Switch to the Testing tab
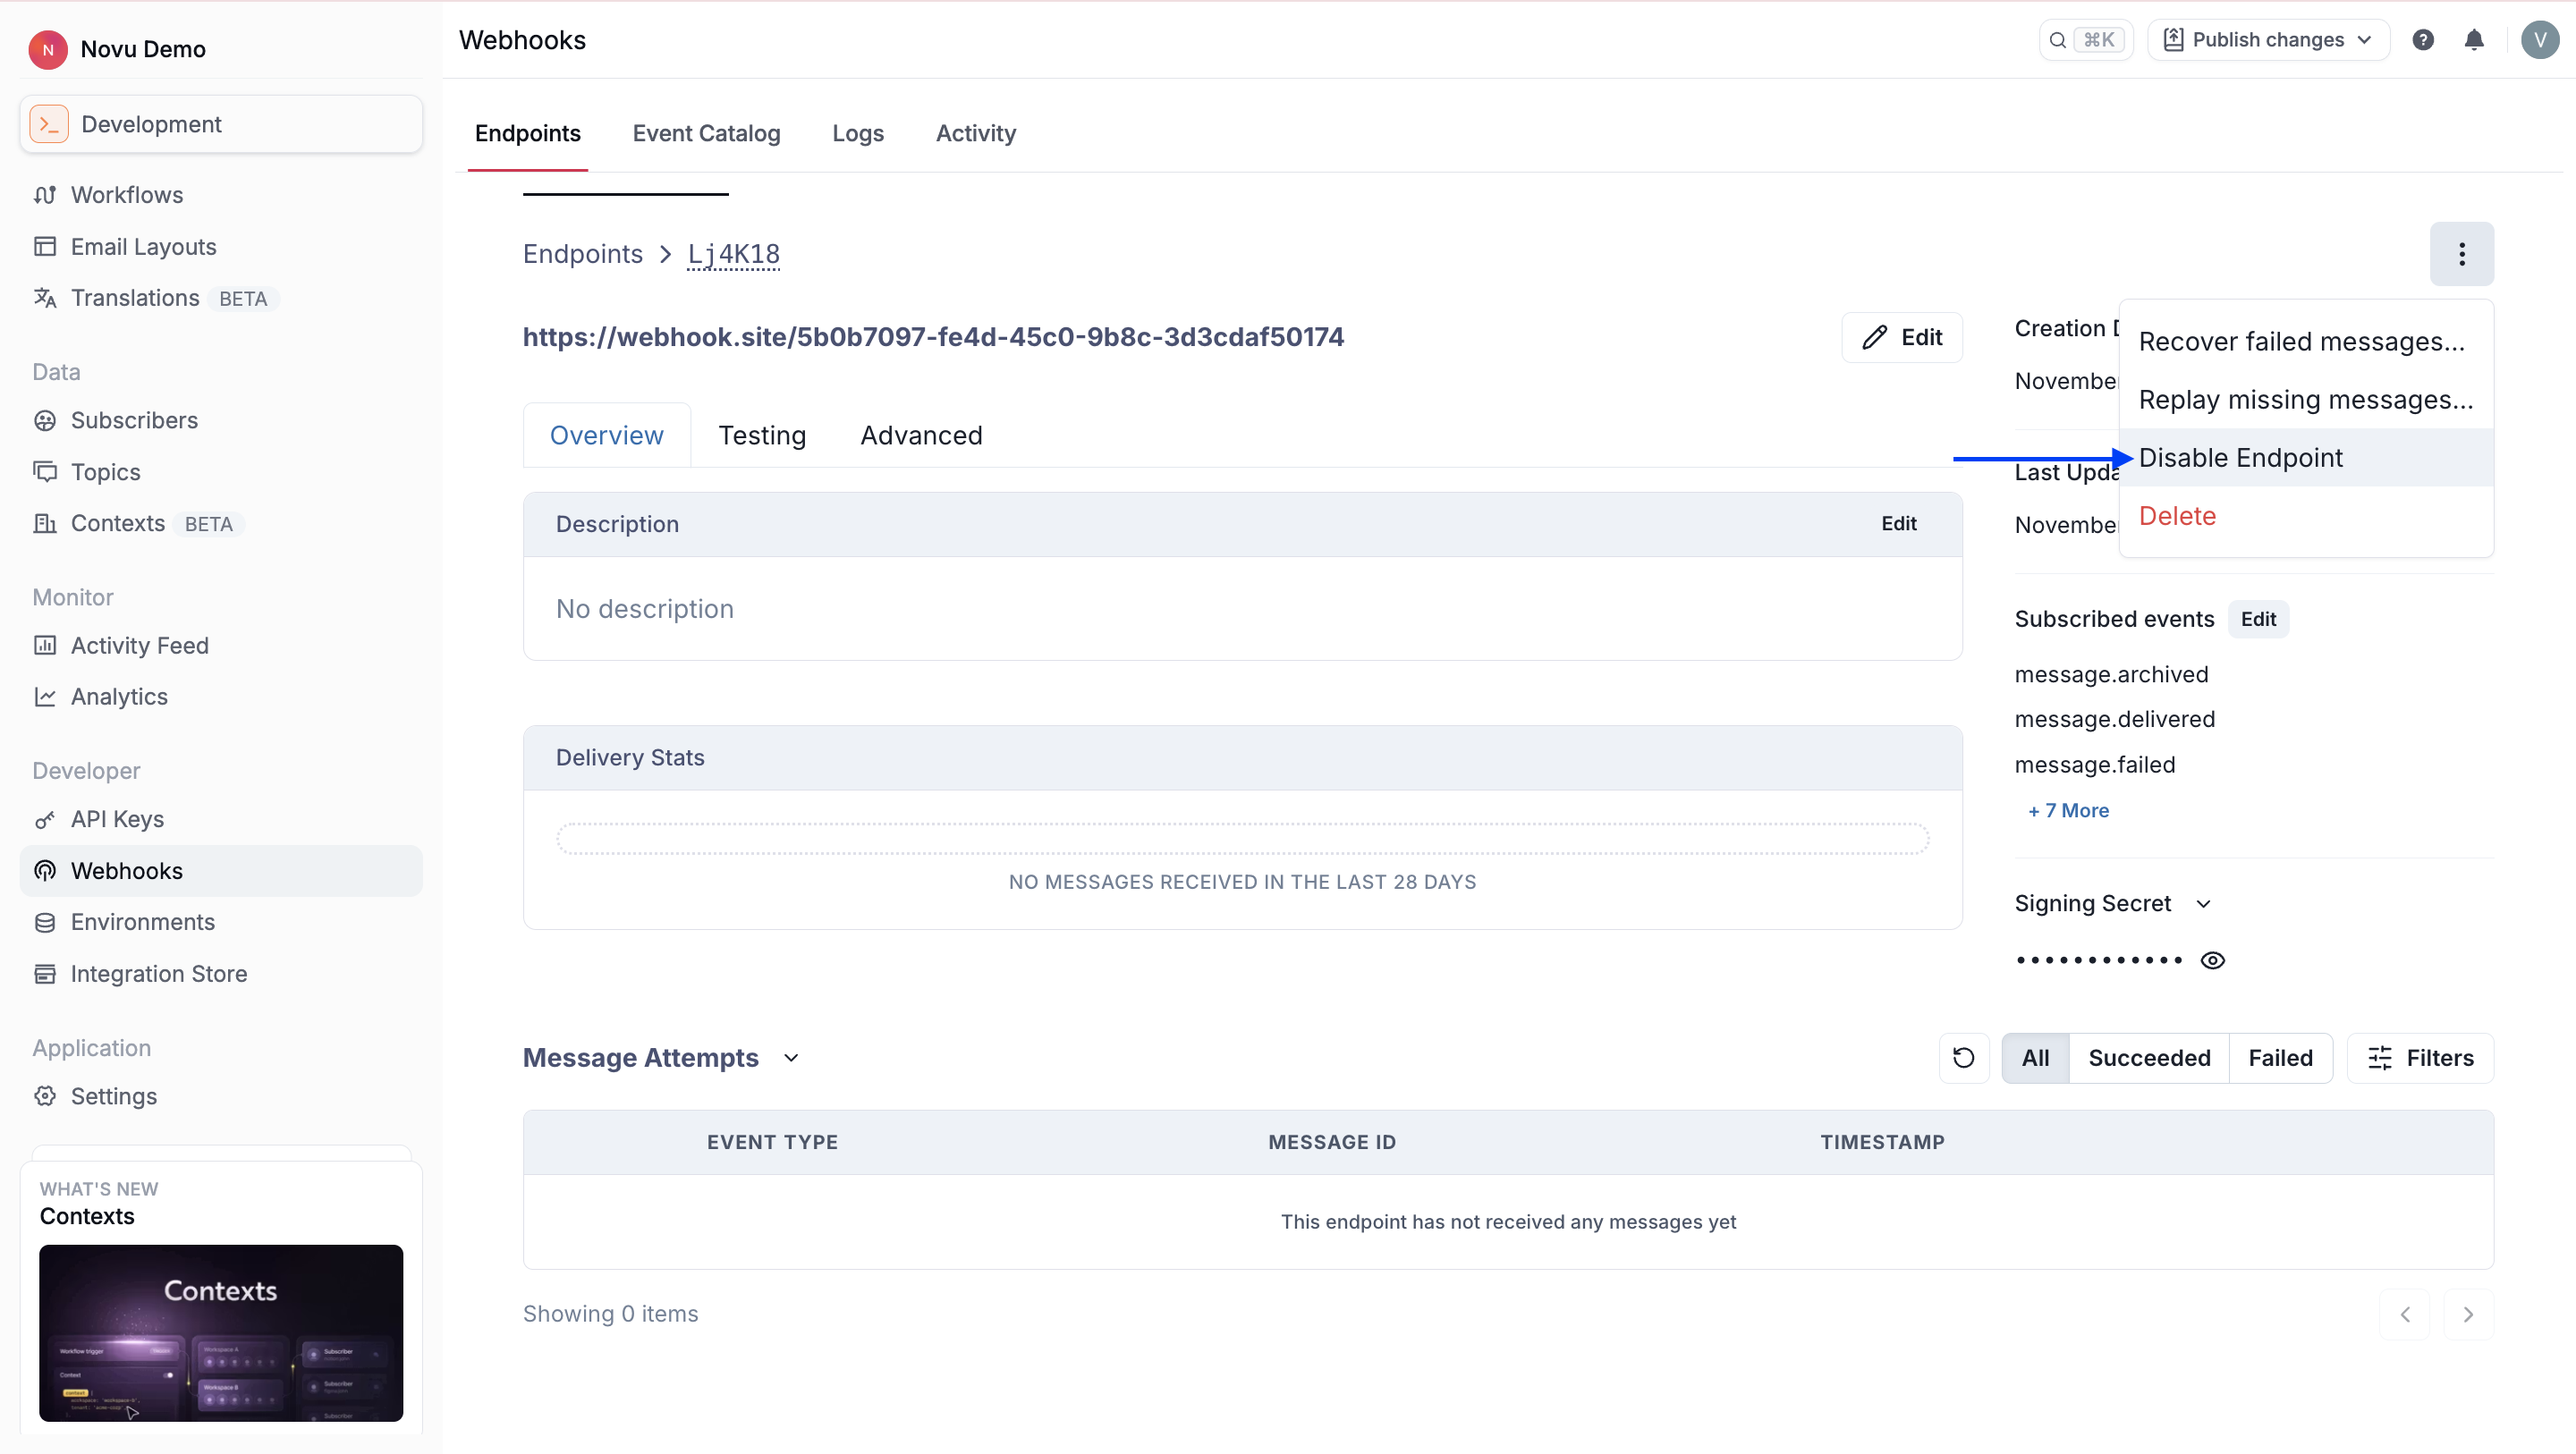Screen dimensions: 2576x1454 pyautogui.click(x=762, y=435)
